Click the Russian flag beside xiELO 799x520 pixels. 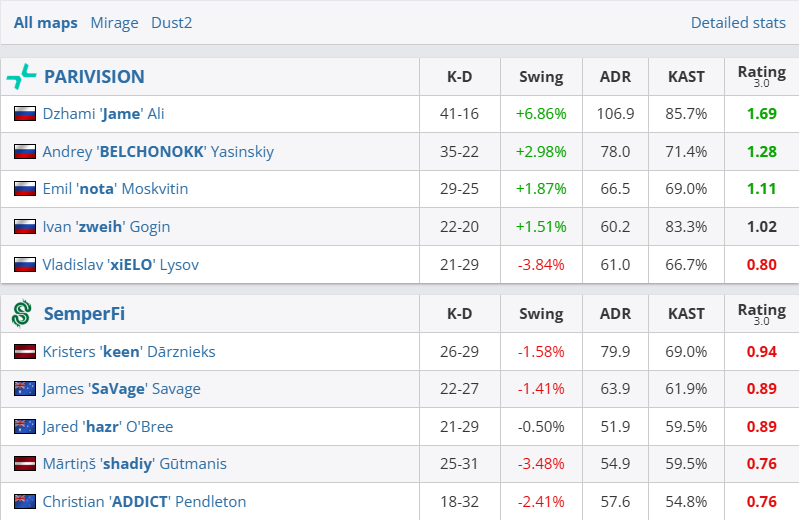click(x=25, y=265)
